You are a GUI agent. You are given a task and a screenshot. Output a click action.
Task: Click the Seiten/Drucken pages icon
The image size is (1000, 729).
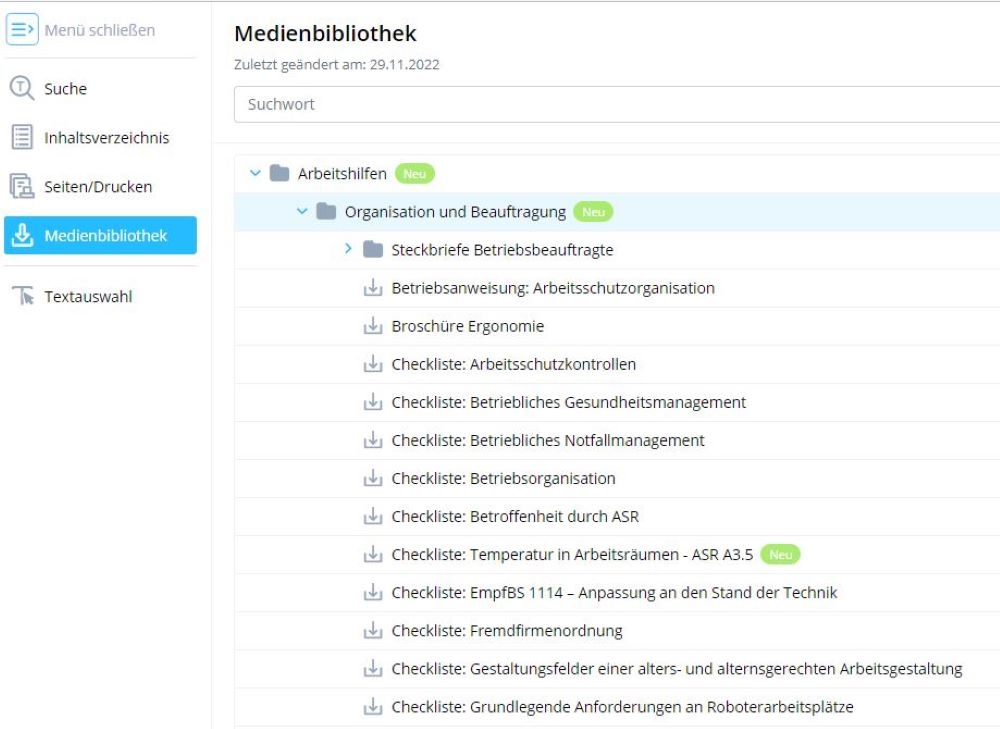(22, 187)
